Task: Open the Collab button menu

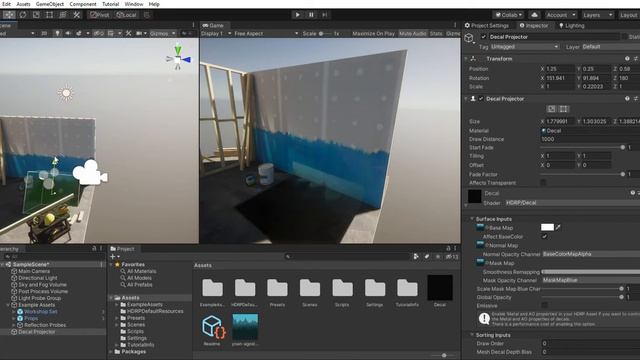Action: pyautogui.click(x=508, y=15)
